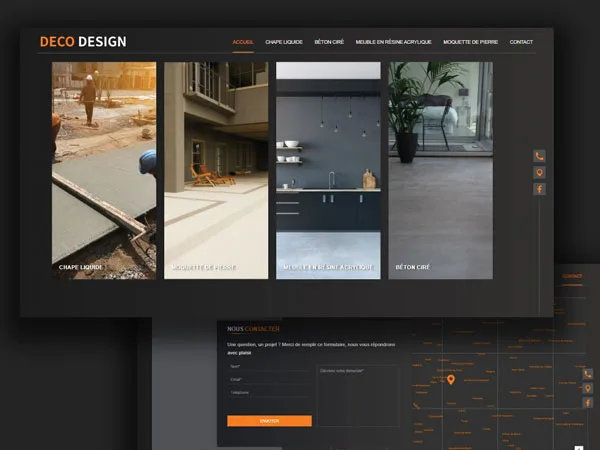
Task: Click the Facebook icon on the lower page
Action: [x=588, y=403]
